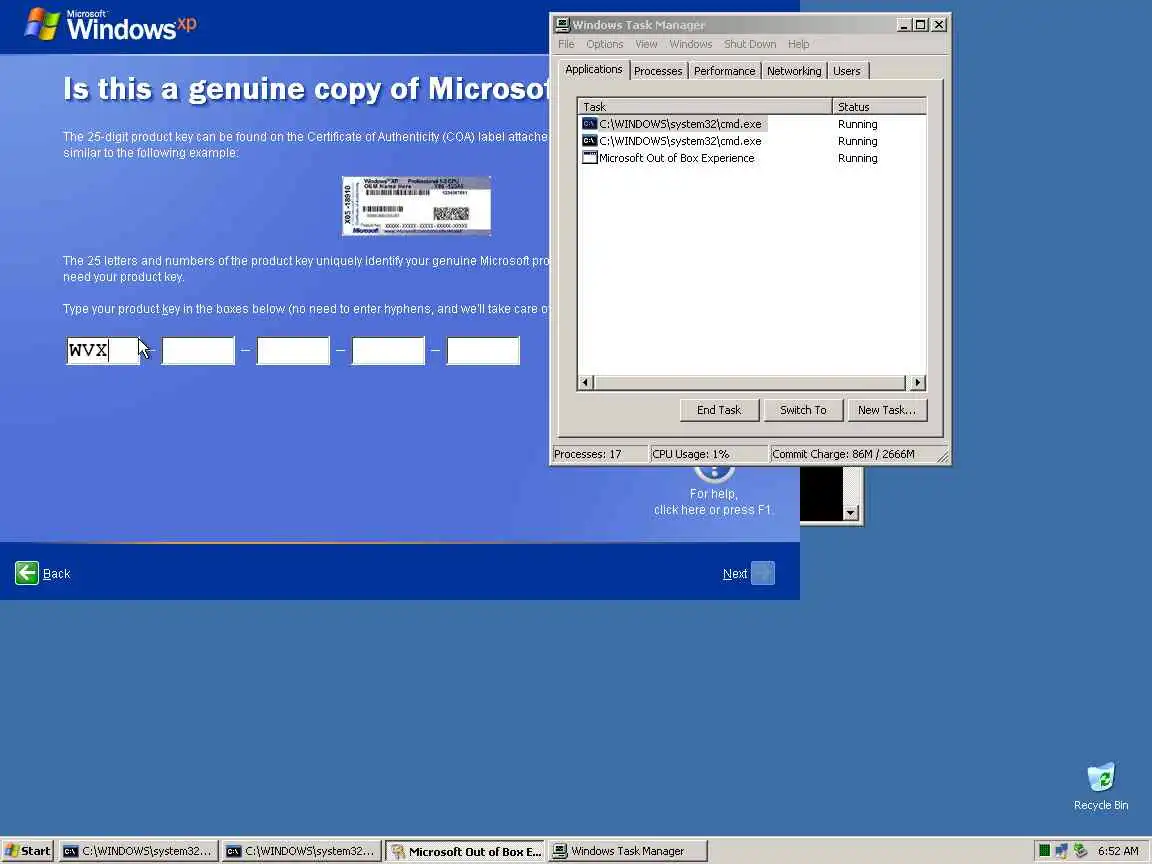
Task: Select first cmd.exe task icon in list
Action: click(589, 123)
